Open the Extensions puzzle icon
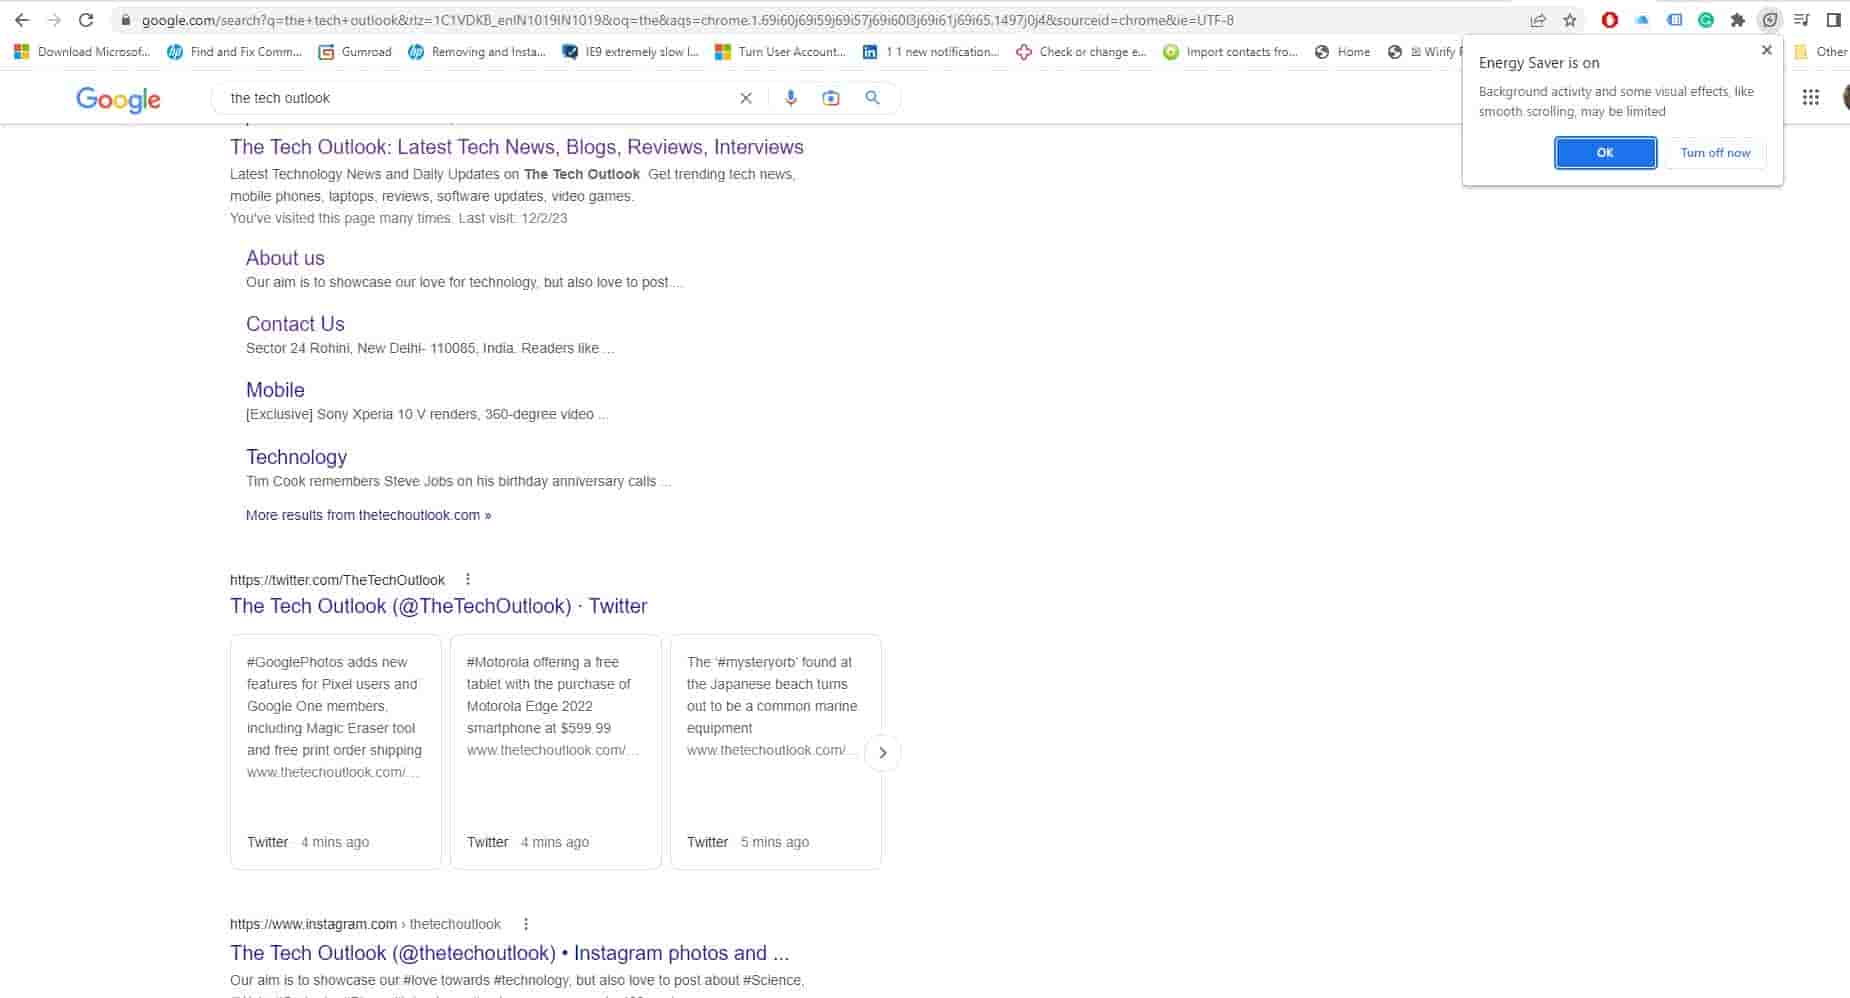 (x=1738, y=20)
